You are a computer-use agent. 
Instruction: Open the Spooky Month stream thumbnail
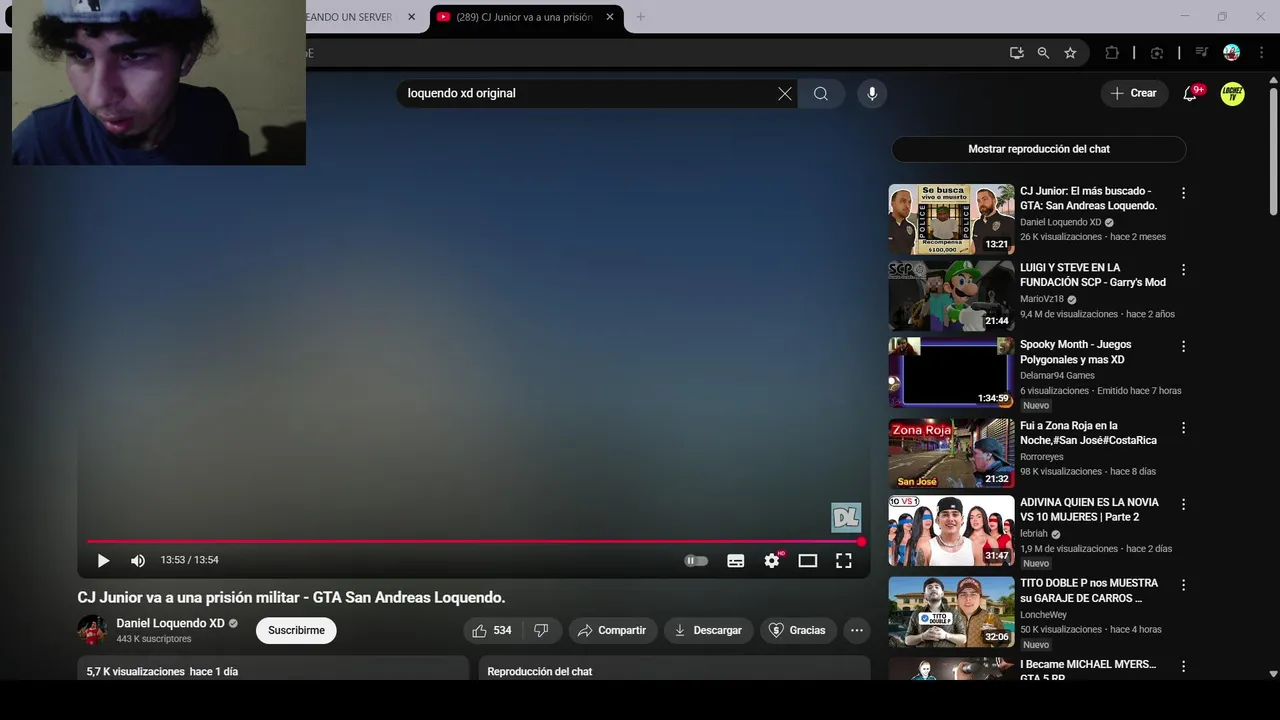click(x=951, y=373)
